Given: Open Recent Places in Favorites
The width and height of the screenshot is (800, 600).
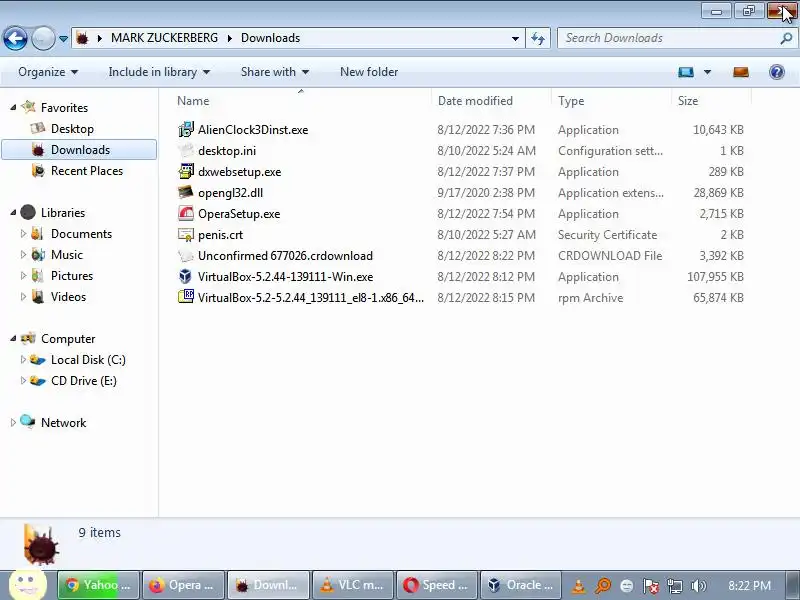Looking at the screenshot, I should (87, 170).
